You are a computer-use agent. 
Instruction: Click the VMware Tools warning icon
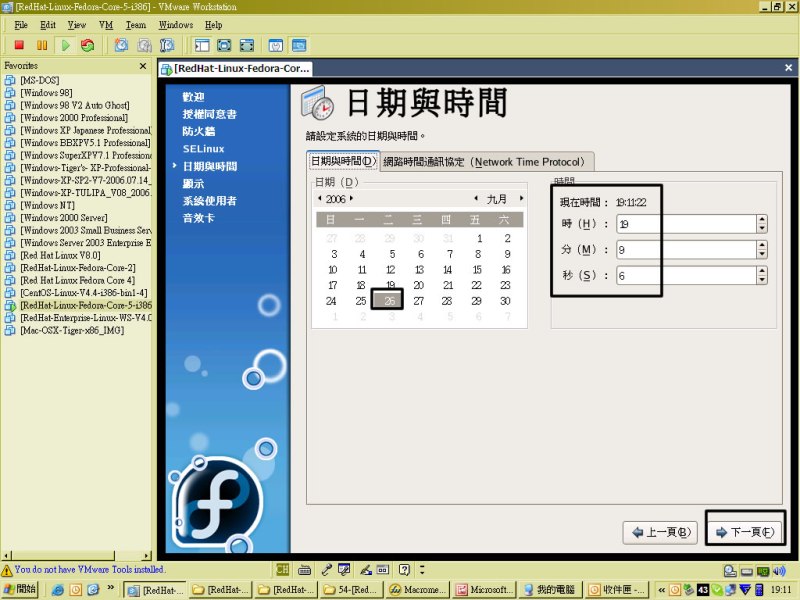point(7,570)
